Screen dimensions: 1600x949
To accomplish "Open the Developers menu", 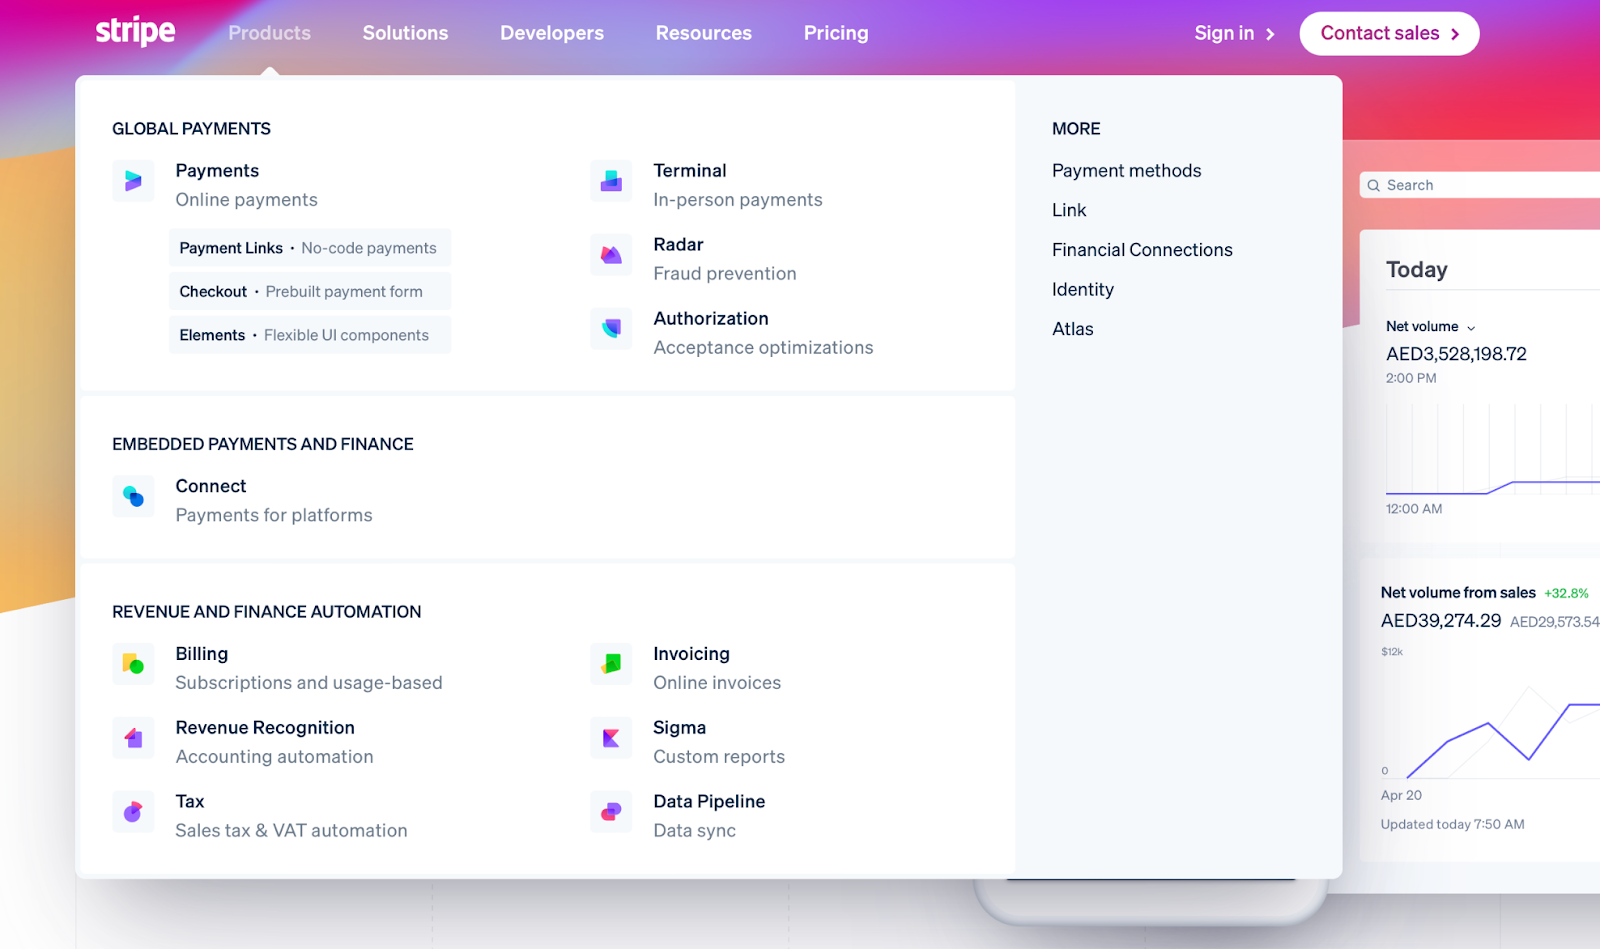I will click(552, 33).
